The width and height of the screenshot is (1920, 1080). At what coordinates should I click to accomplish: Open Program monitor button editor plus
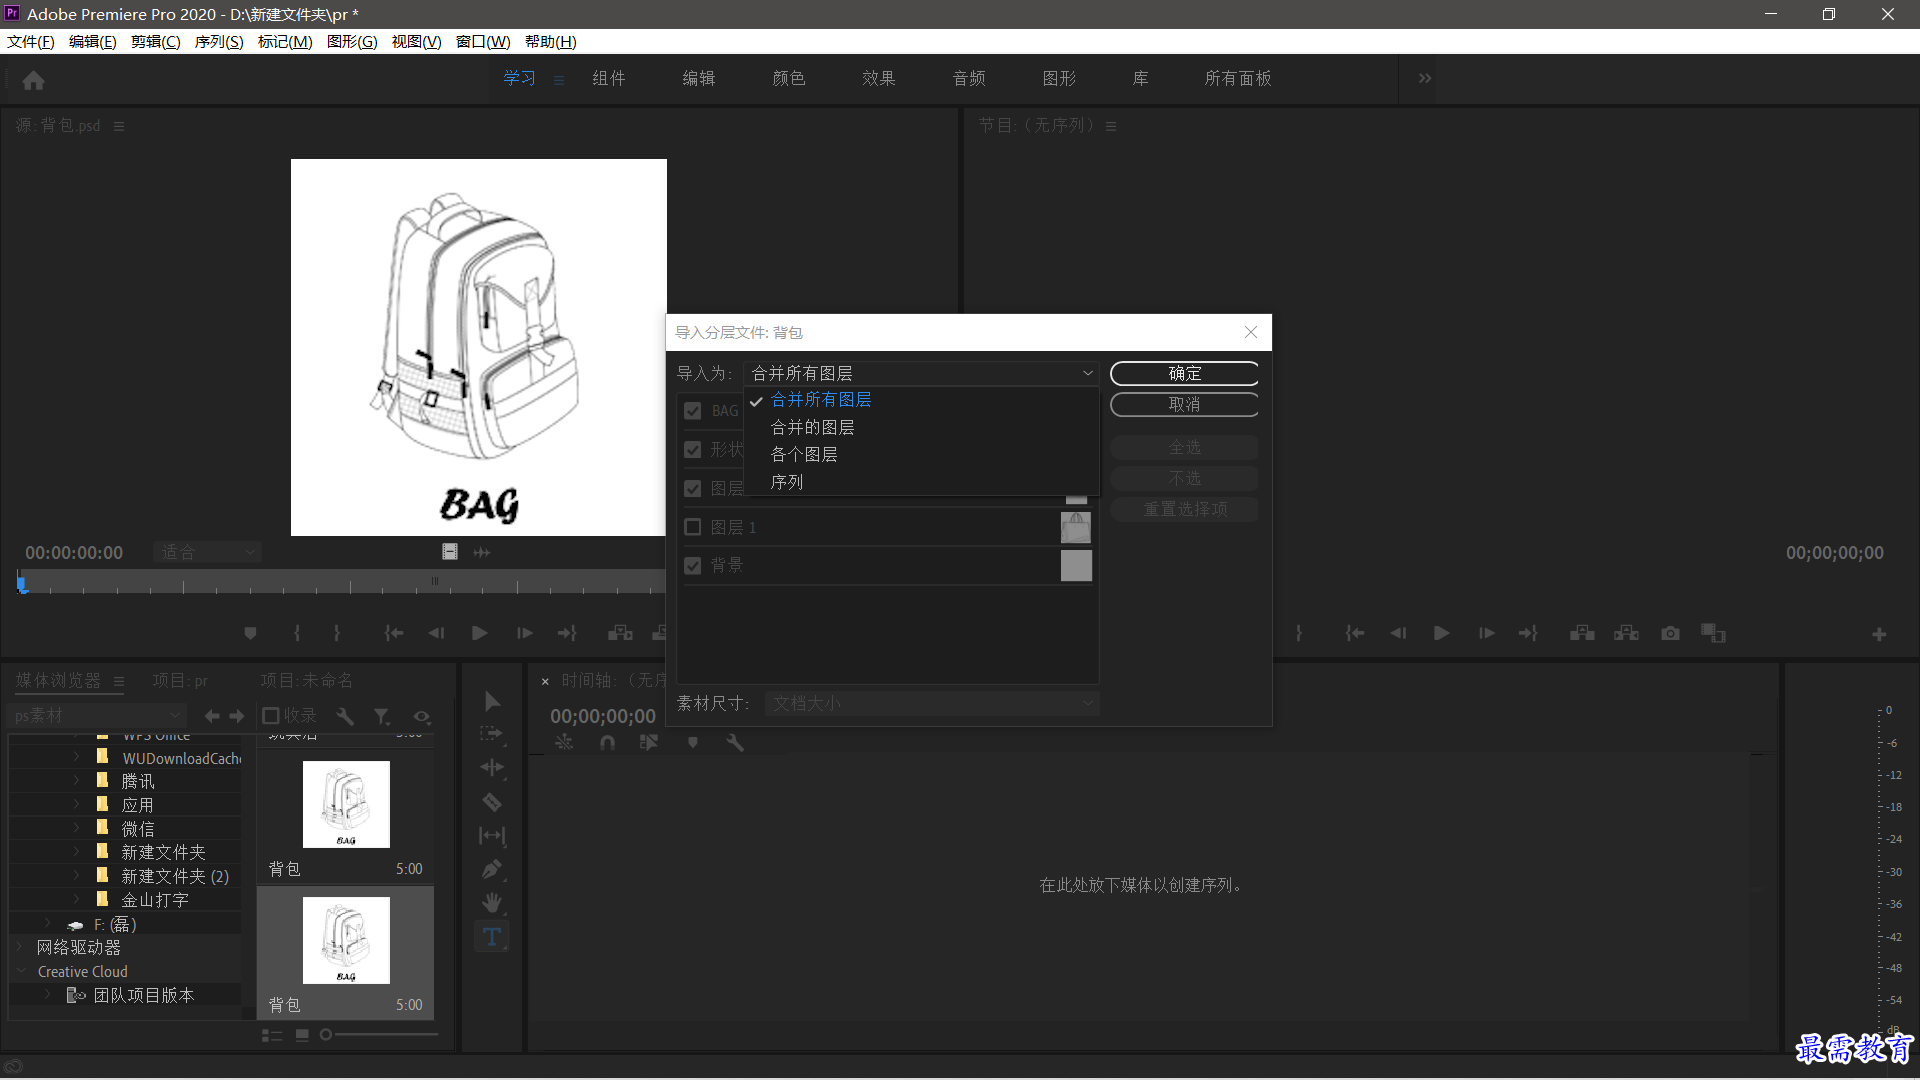1879,634
